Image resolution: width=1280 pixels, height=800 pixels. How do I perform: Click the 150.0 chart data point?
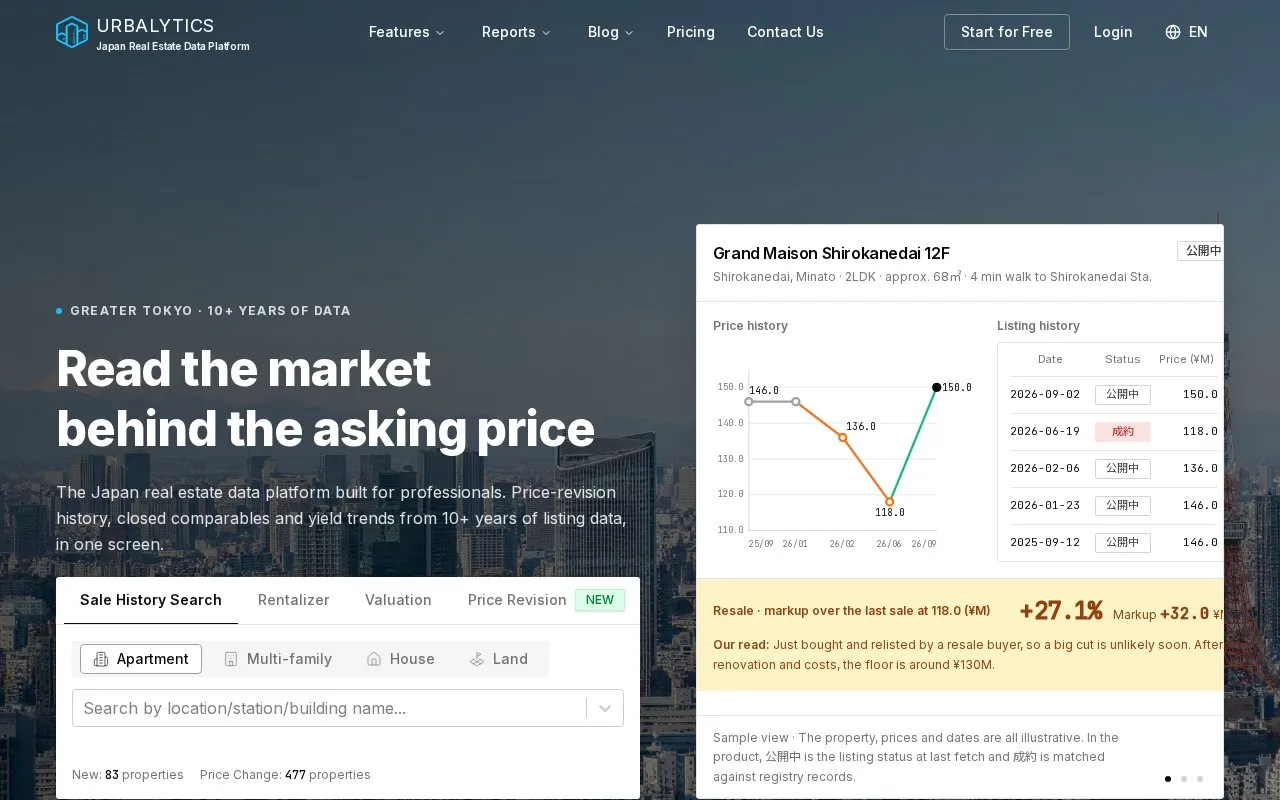(x=936, y=387)
